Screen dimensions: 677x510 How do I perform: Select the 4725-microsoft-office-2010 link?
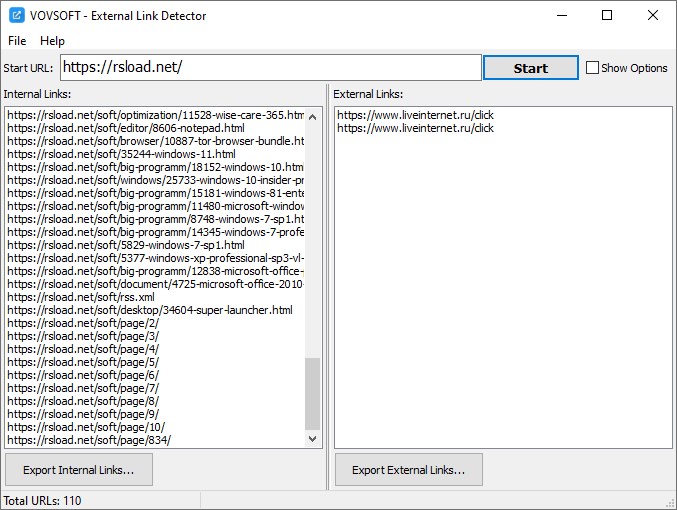155,284
